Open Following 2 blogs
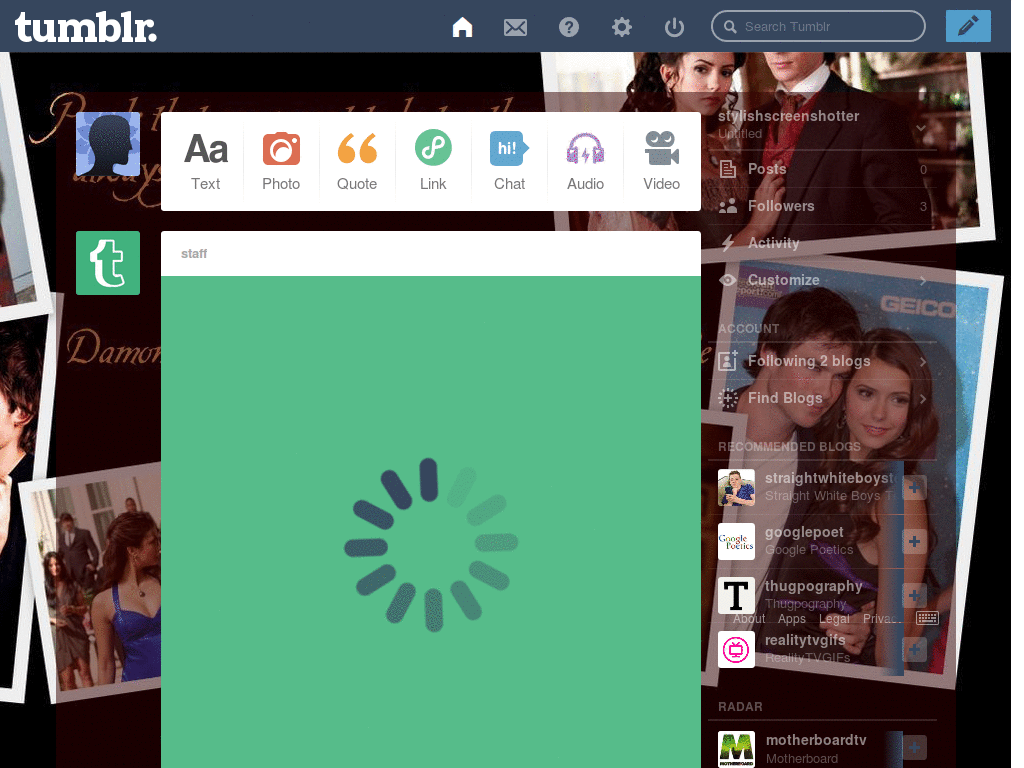The image size is (1024, 768). [x=823, y=361]
